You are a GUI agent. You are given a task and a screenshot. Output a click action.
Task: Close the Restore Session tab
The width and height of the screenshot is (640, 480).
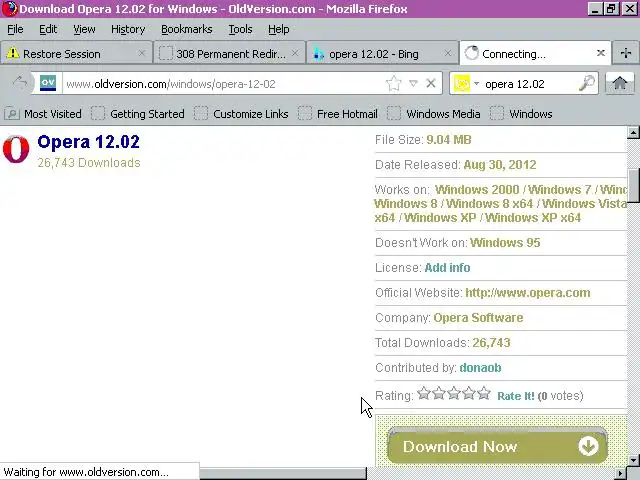(x=142, y=53)
